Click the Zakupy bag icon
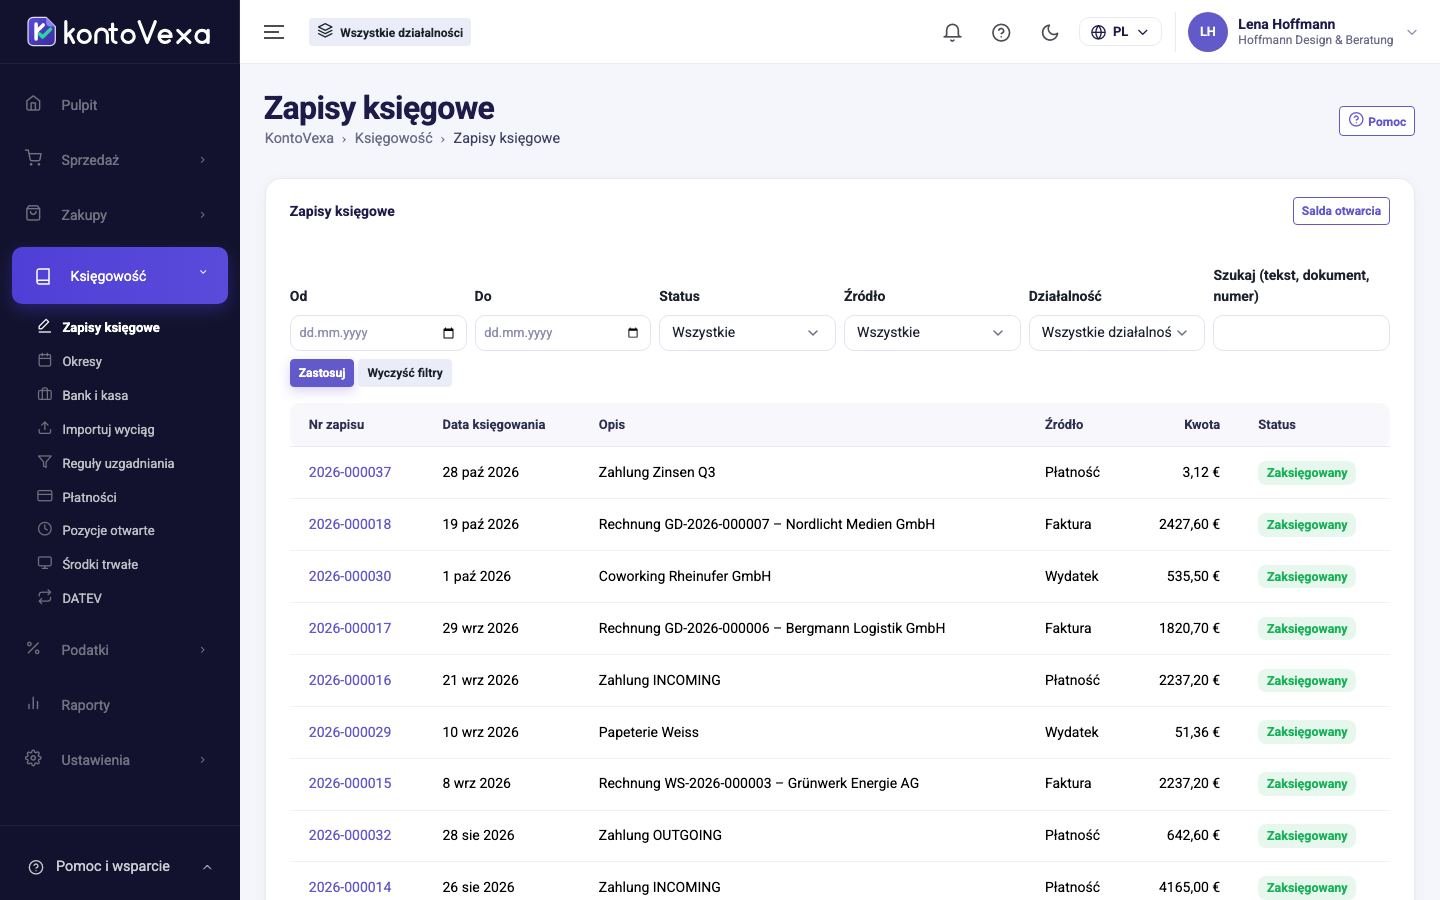 click(x=33, y=213)
